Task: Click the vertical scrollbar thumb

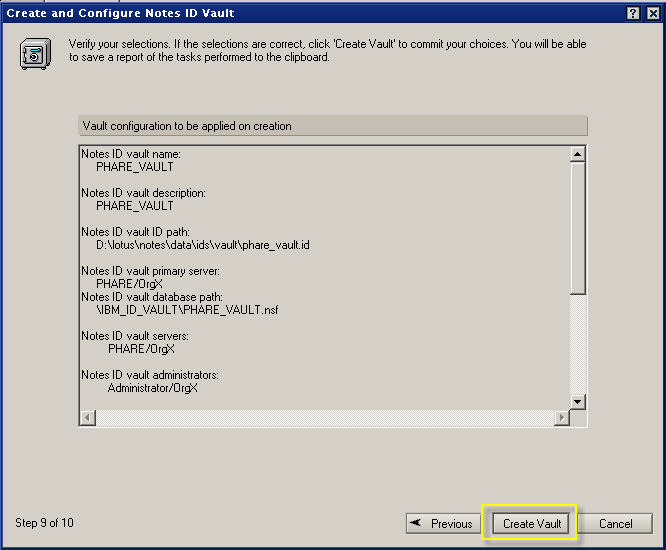Action: click(x=577, y=228)
